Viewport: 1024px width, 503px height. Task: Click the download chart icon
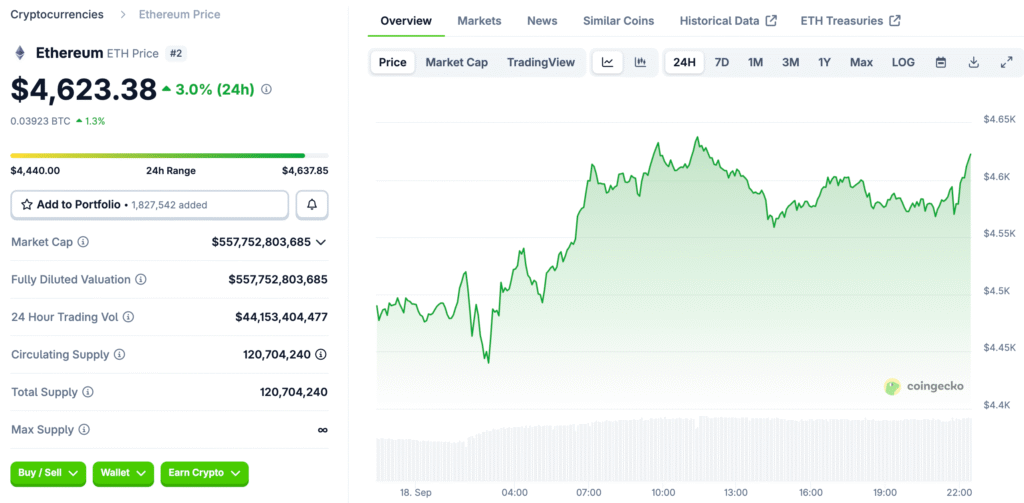(974, 63)
